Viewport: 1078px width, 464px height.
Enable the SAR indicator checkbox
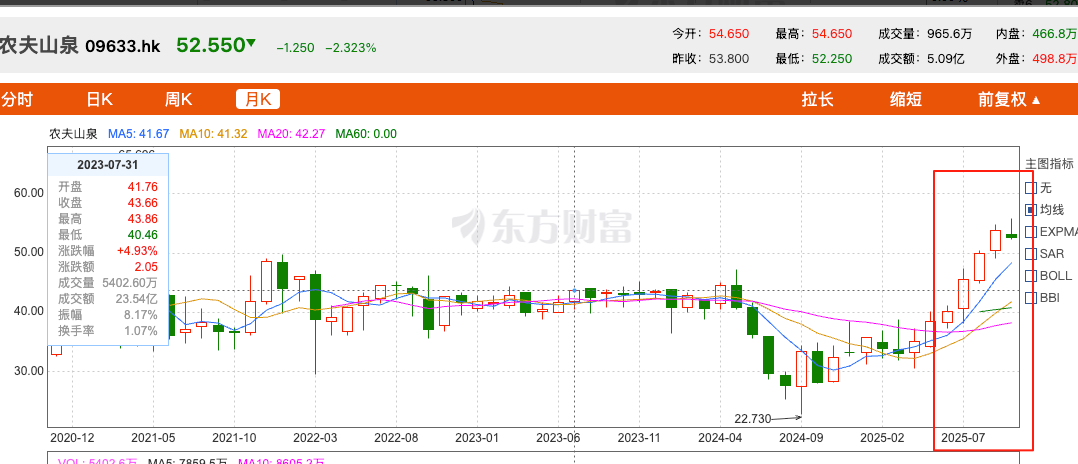pos(1030,254)
